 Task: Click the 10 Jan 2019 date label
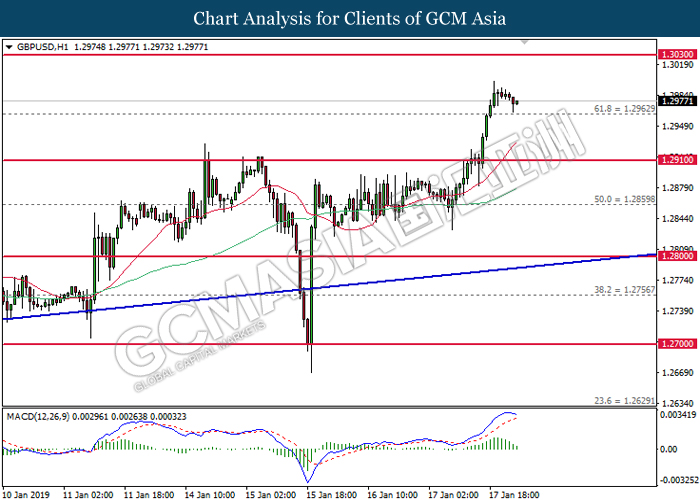click(x=26, y=495)
